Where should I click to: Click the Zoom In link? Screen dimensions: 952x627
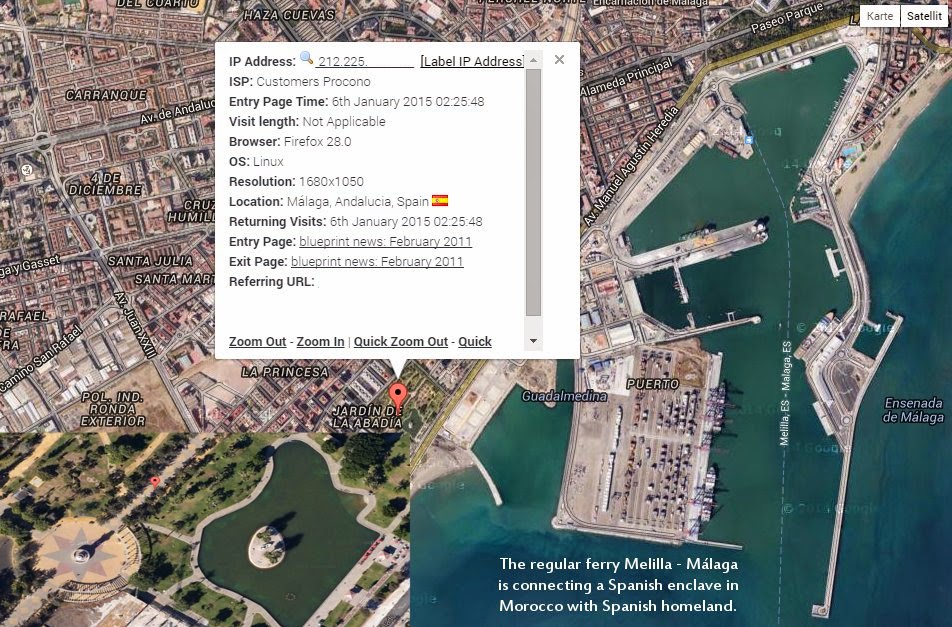321,342
